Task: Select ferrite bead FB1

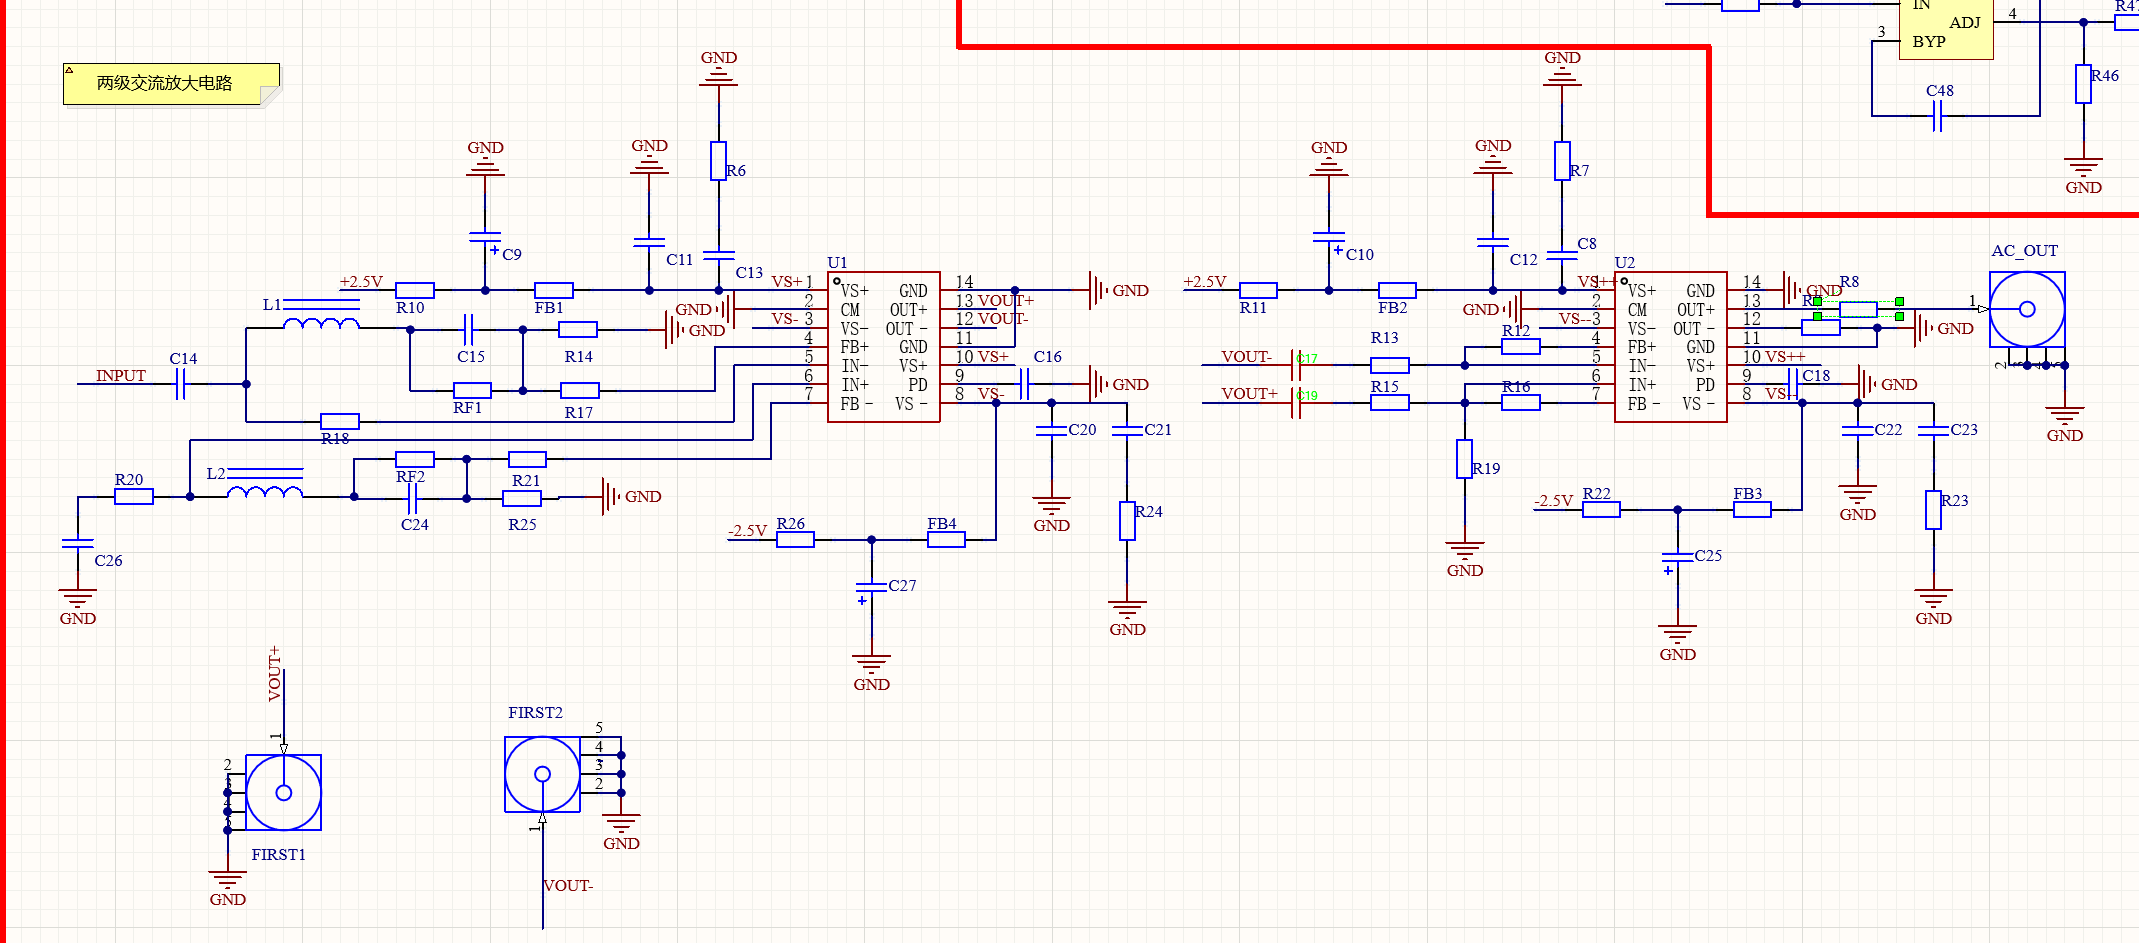Action: 554,290
